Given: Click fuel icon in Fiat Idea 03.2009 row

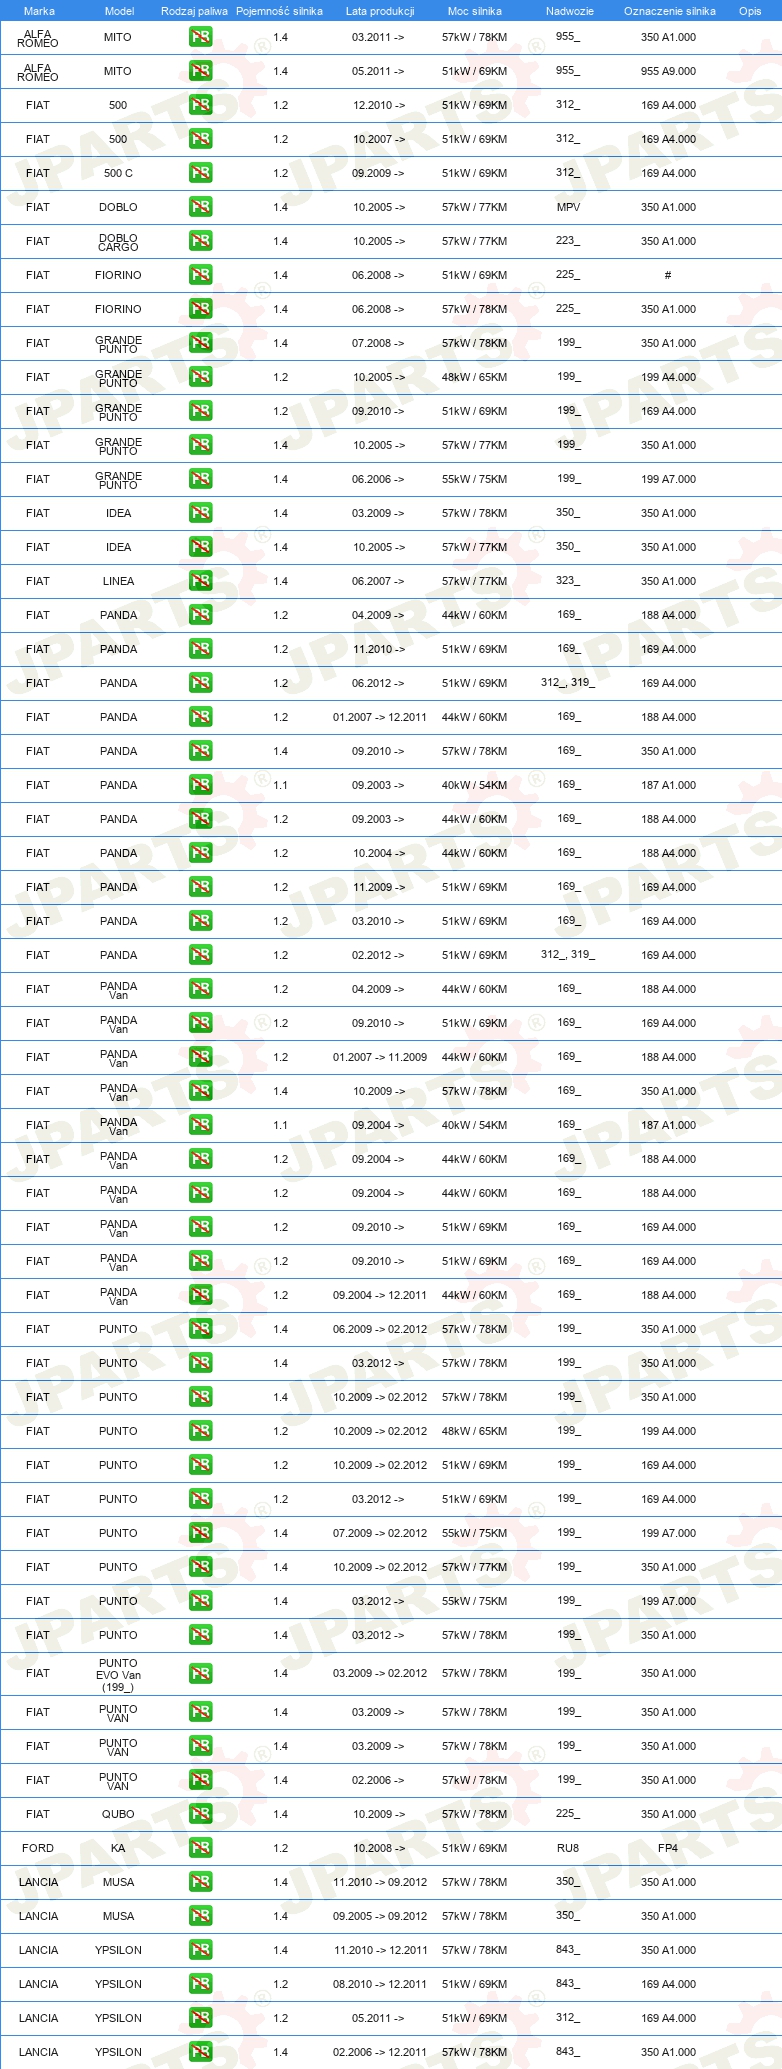Looking at the screenshot, I should pos(200,513).
